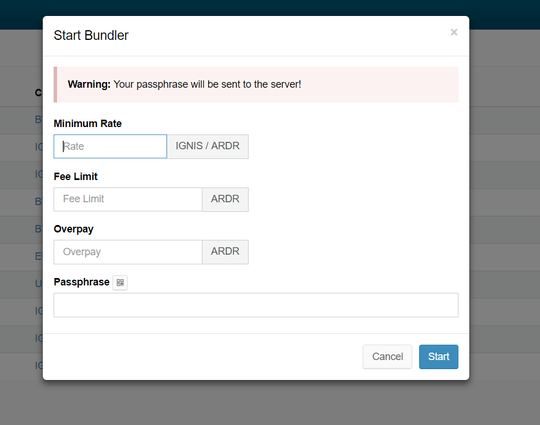Click the ARDR unit beside Fee Limit
Viewport: 540px width, 425px height.
[x=225, y=199]
